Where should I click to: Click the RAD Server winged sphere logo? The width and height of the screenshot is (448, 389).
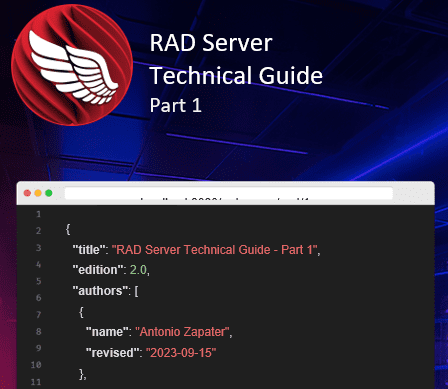tap(72, 65)
